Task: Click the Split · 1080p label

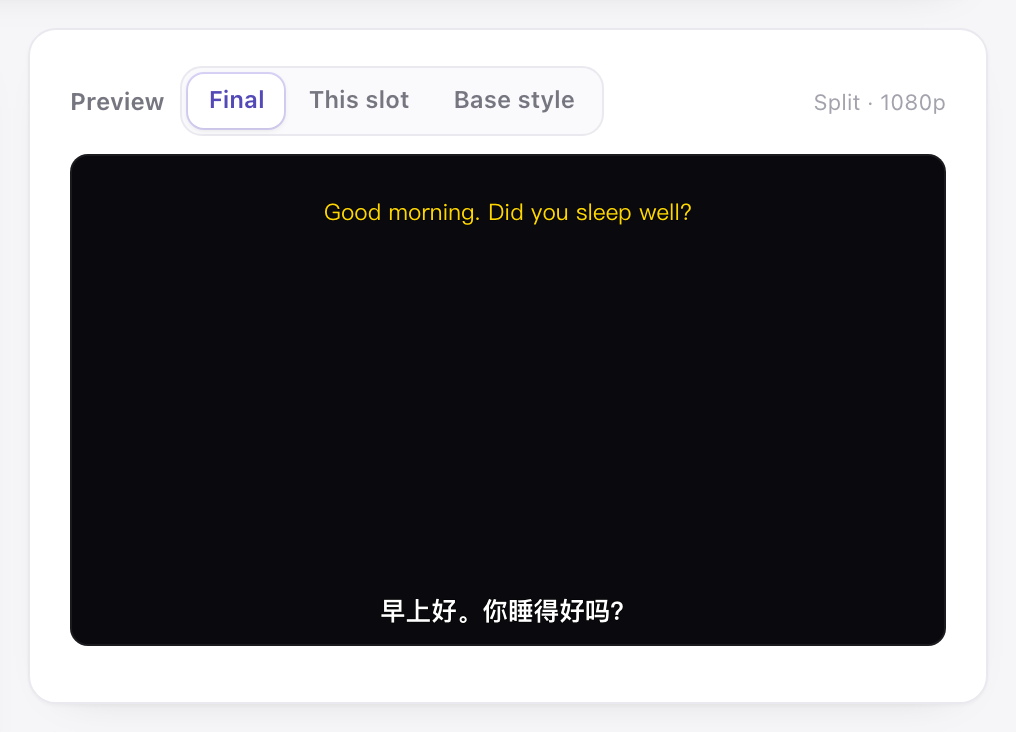Action: [879, 102]
